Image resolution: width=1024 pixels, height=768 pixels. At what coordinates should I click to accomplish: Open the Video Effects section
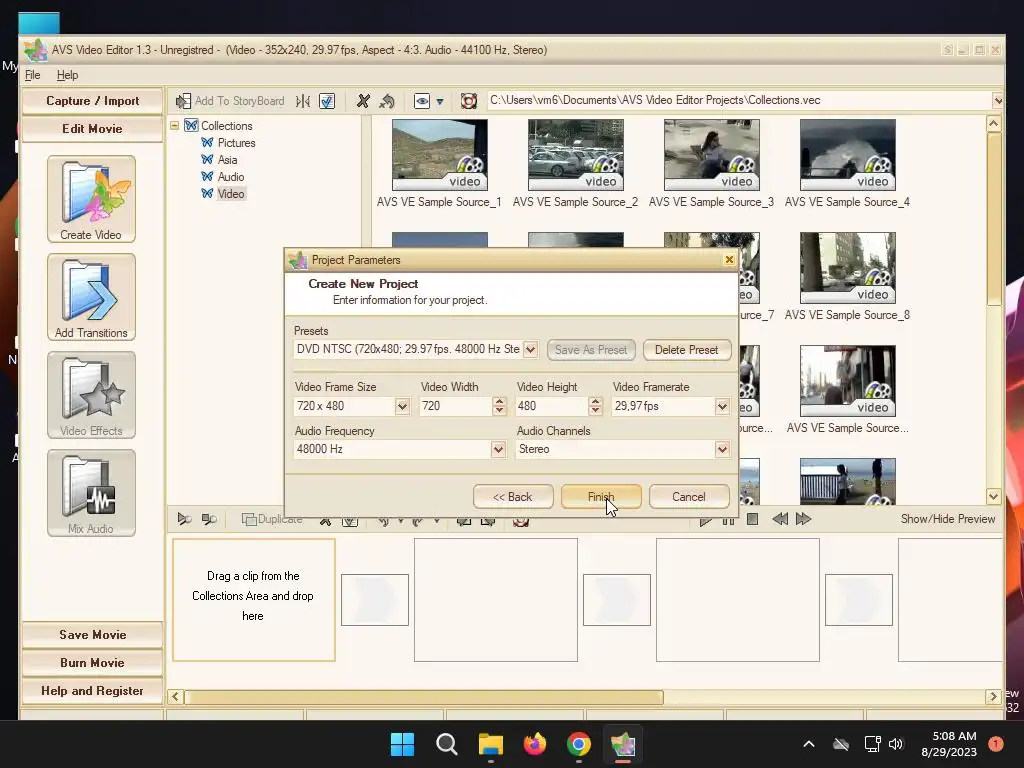[x=91, y=395]
